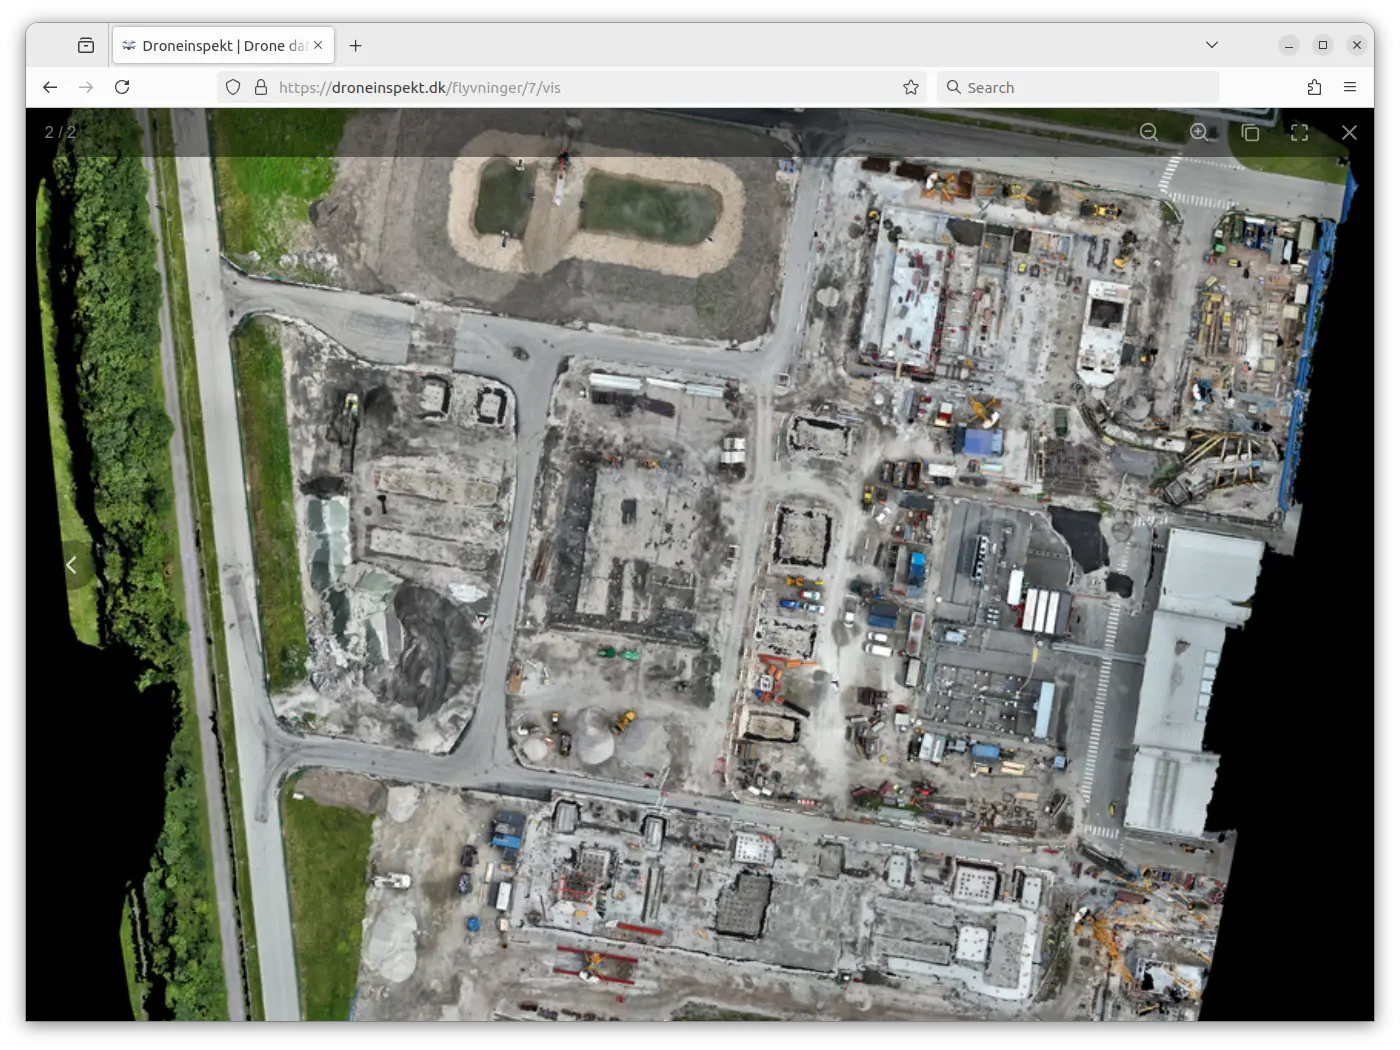Viewport: 1400px width, 1050px height.
Task: Open the Firefox application menu
Action: pyautogui.click(x=1350, y=87)
